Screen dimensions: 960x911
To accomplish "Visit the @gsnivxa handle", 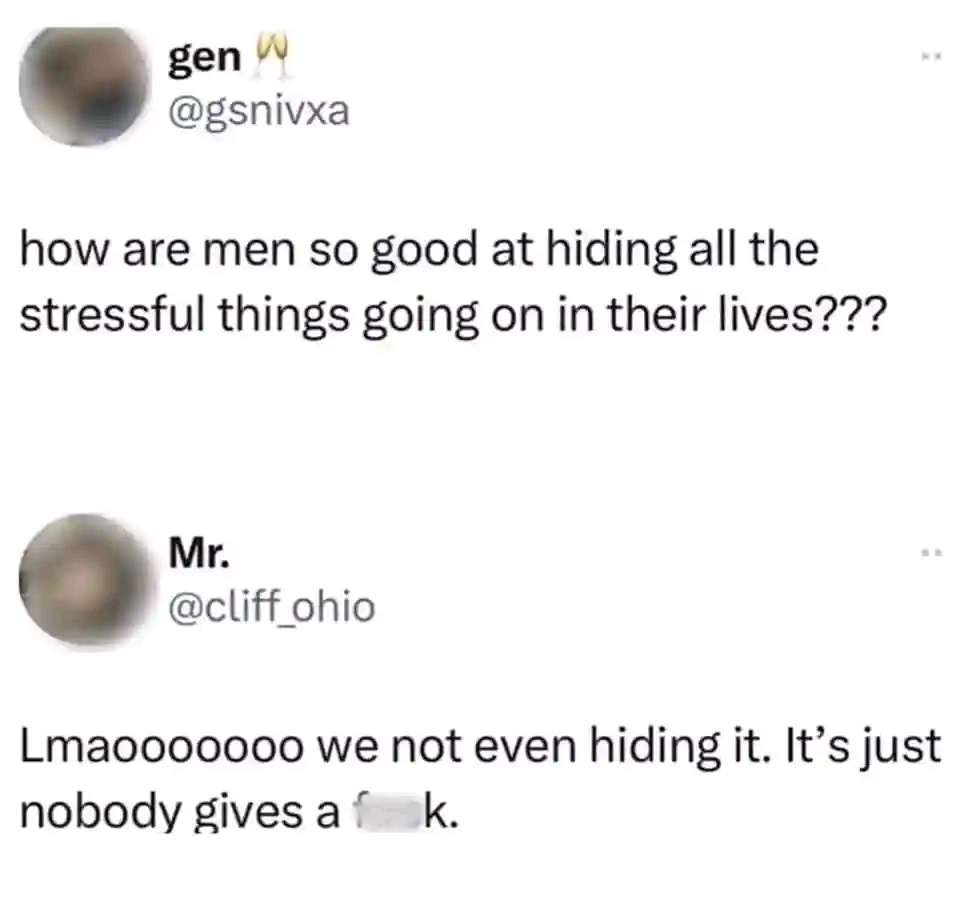I will [x=259, y=113].
